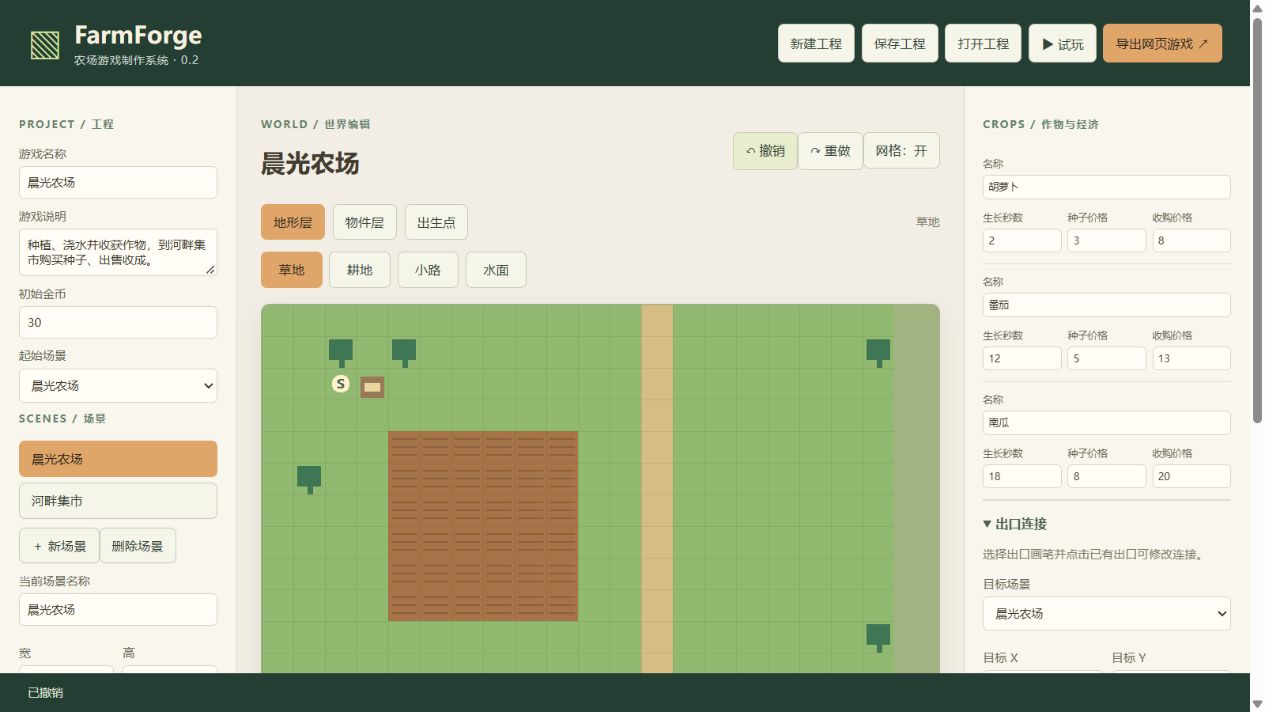The image size is (1265, 712).
Task: Click 南瓜 生长秒数 field showing 18
Action: pyautogui.click(x=1022, y=476)
